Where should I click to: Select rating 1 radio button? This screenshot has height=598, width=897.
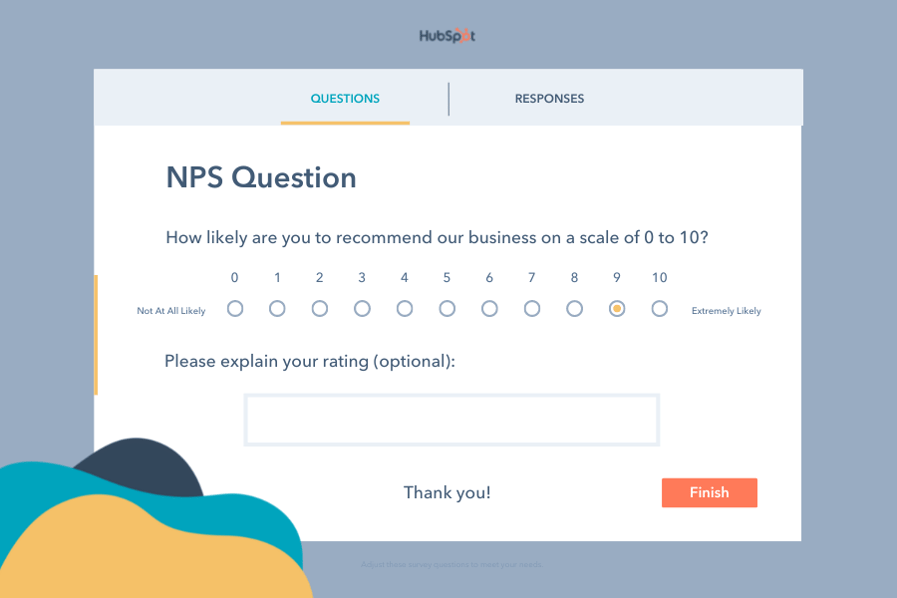(x=277, y=309)
